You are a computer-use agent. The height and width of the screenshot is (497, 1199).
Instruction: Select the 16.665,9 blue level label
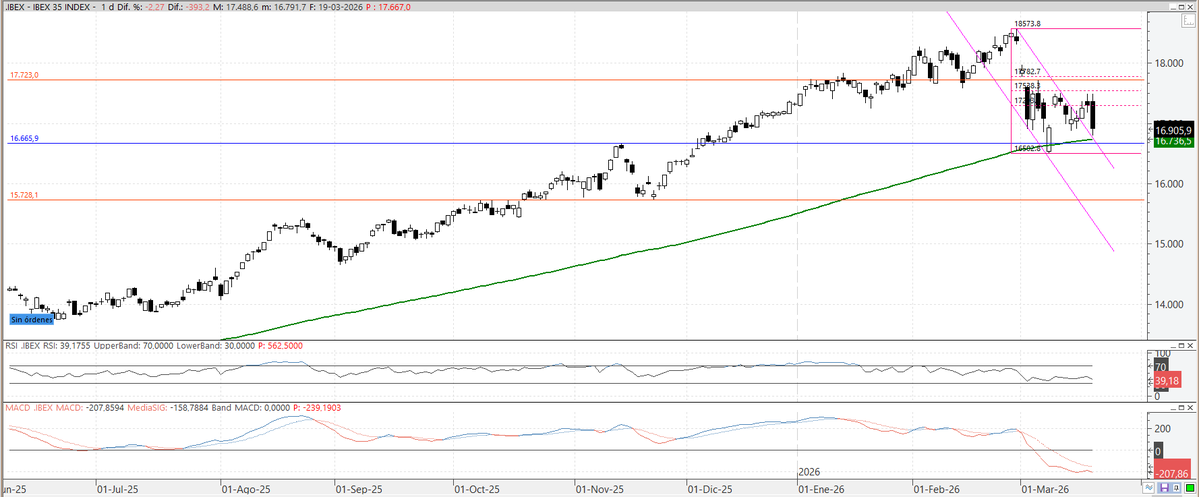click(x=23, y=139)
